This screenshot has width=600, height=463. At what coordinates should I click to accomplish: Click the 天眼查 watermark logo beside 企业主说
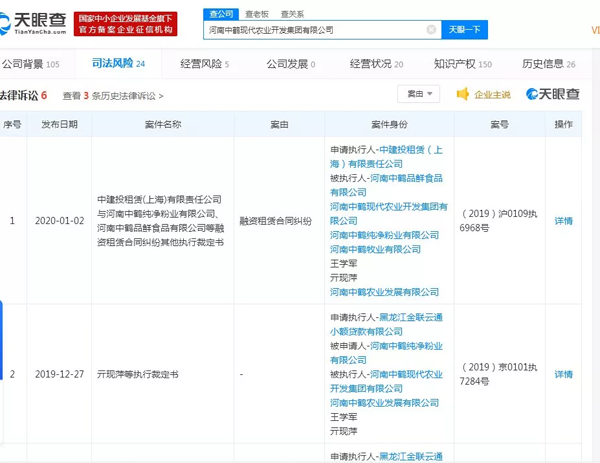[x=551, y=94]
